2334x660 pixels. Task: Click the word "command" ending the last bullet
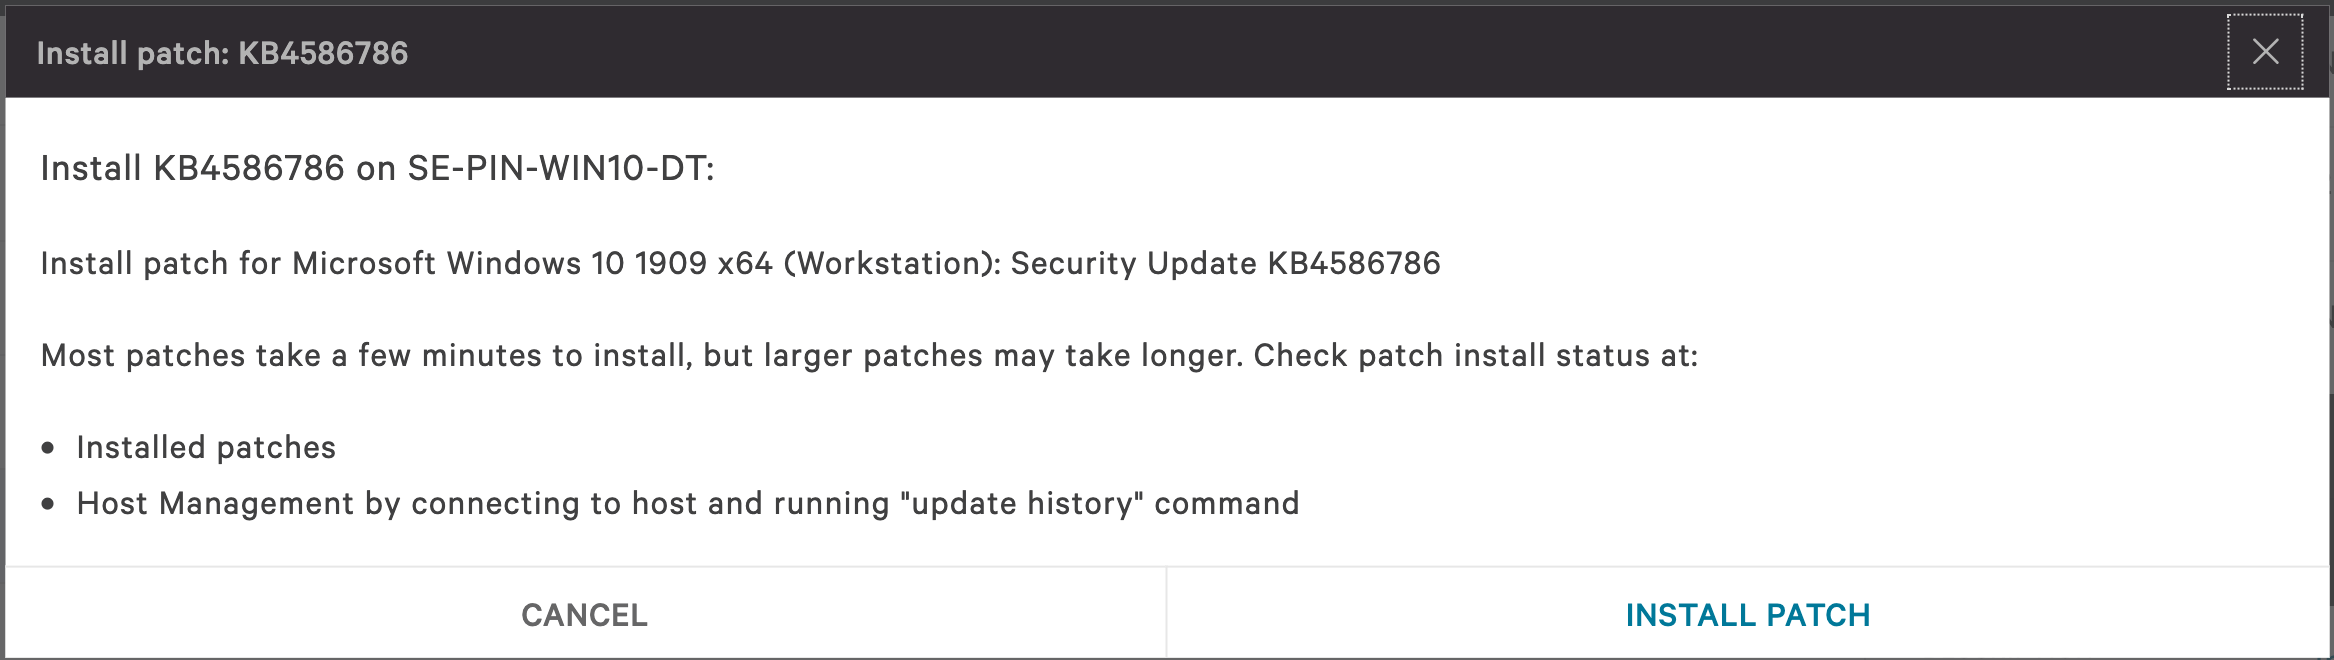pos(1226,503)
